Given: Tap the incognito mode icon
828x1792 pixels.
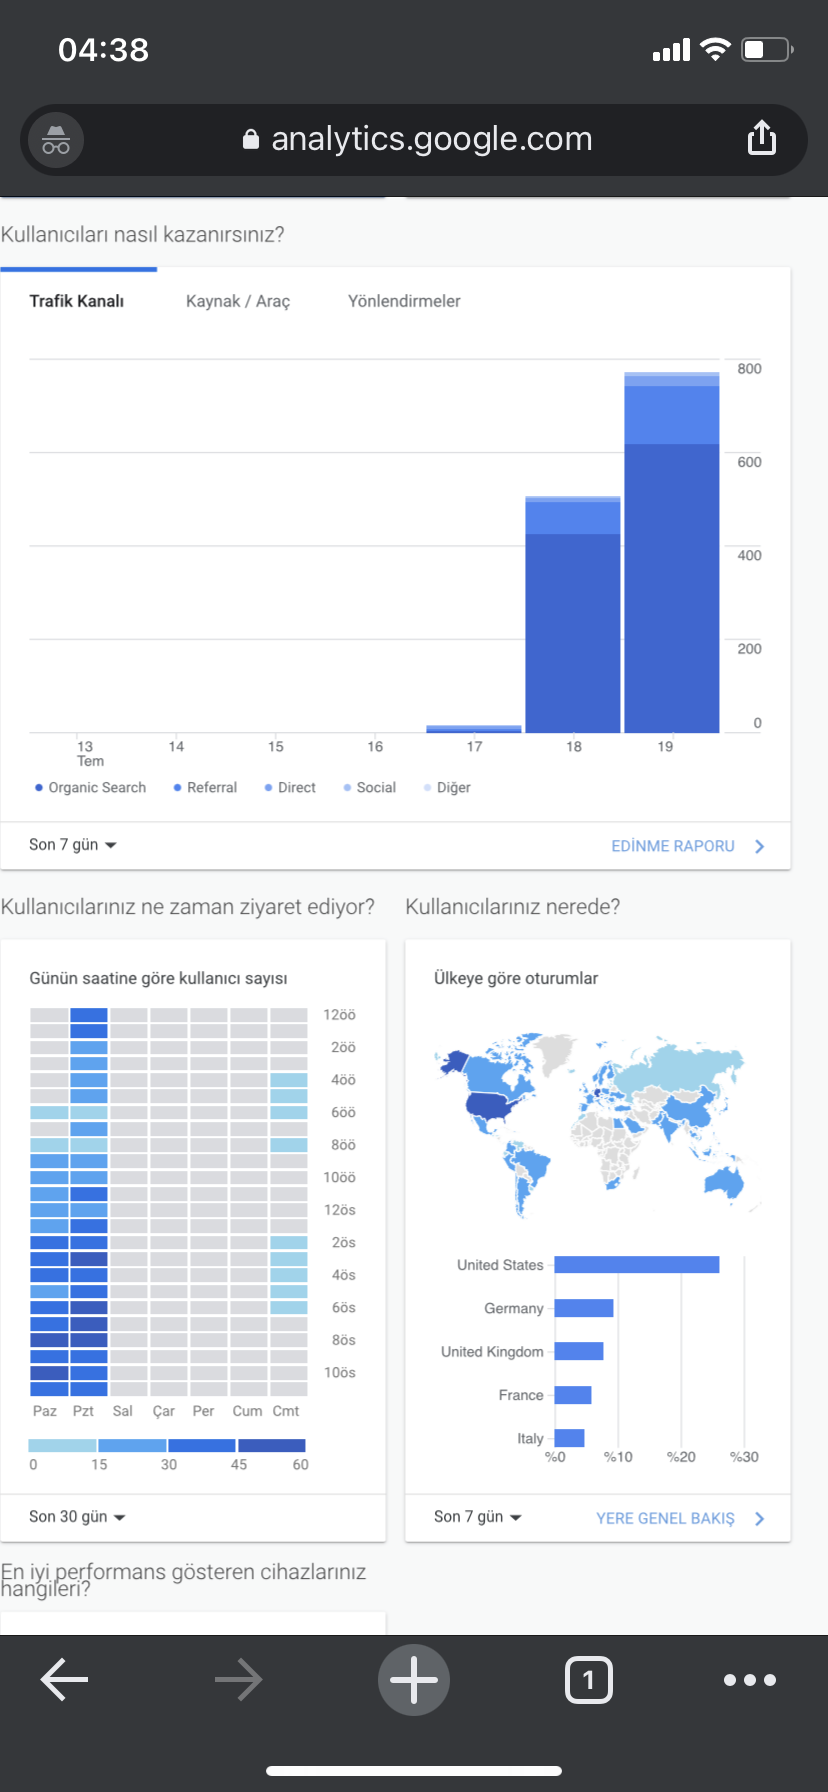Looking at the screenshot, I should [56, 140].
